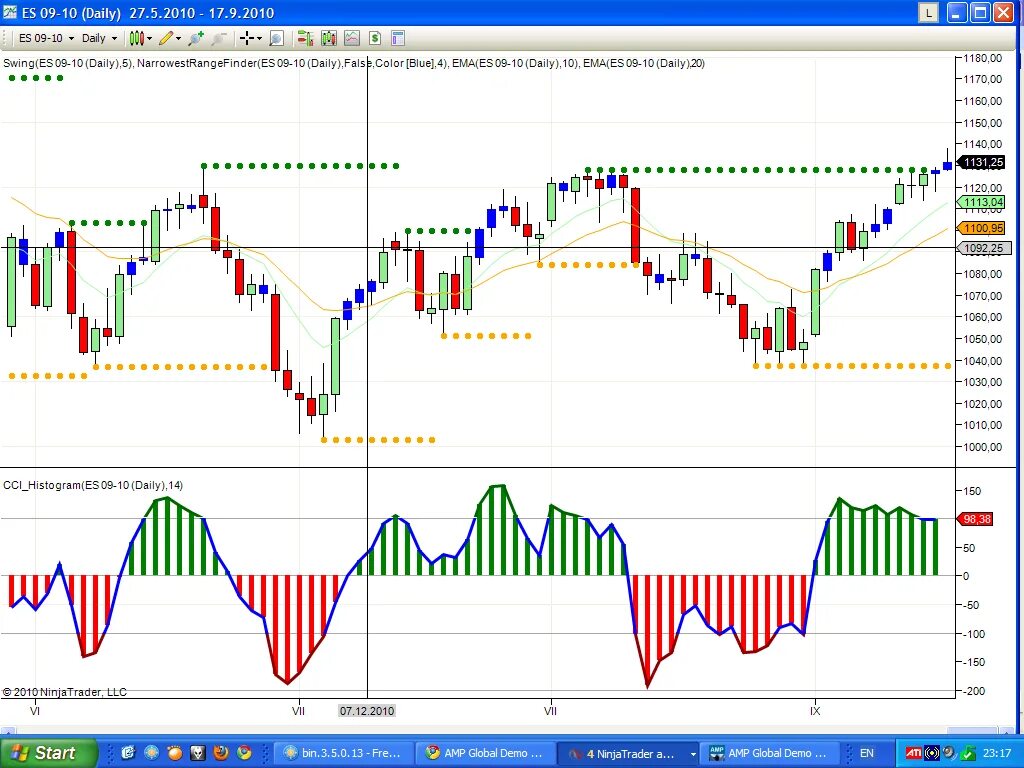Viewport: 1024px width, 768px height.
Task: Click the 1000,00 price axis label
Action: (983, 447)
